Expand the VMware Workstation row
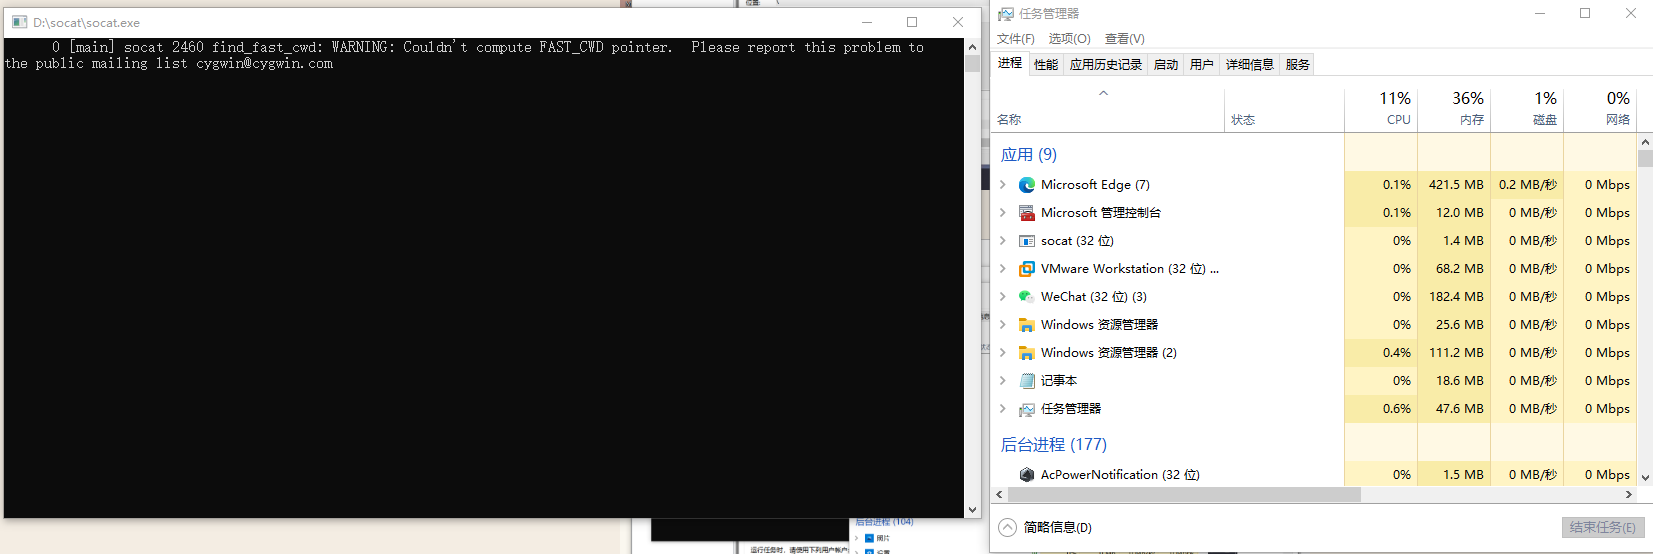Viewport: 1653px width, 554px height. click(1003, 269)
